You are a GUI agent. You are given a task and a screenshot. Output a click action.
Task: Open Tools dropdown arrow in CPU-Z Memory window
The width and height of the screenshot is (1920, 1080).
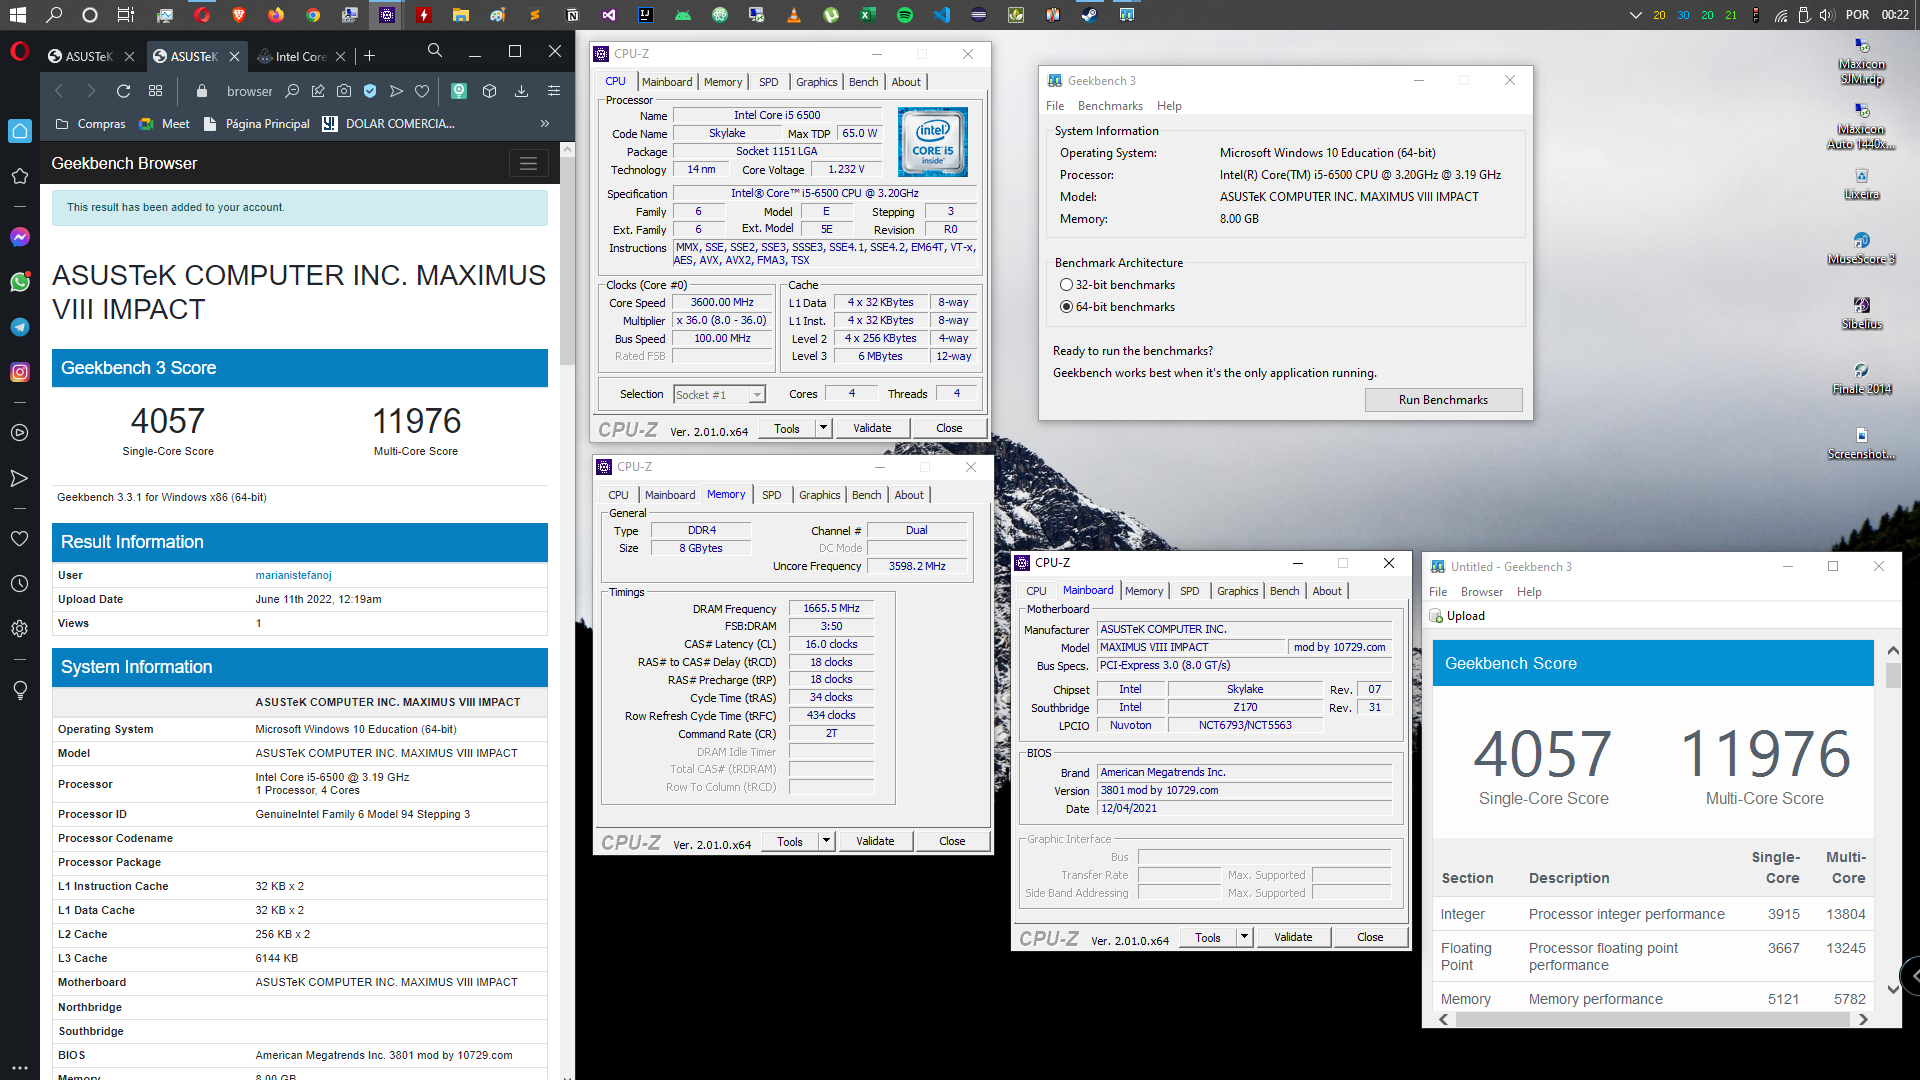tap(826, 841)
